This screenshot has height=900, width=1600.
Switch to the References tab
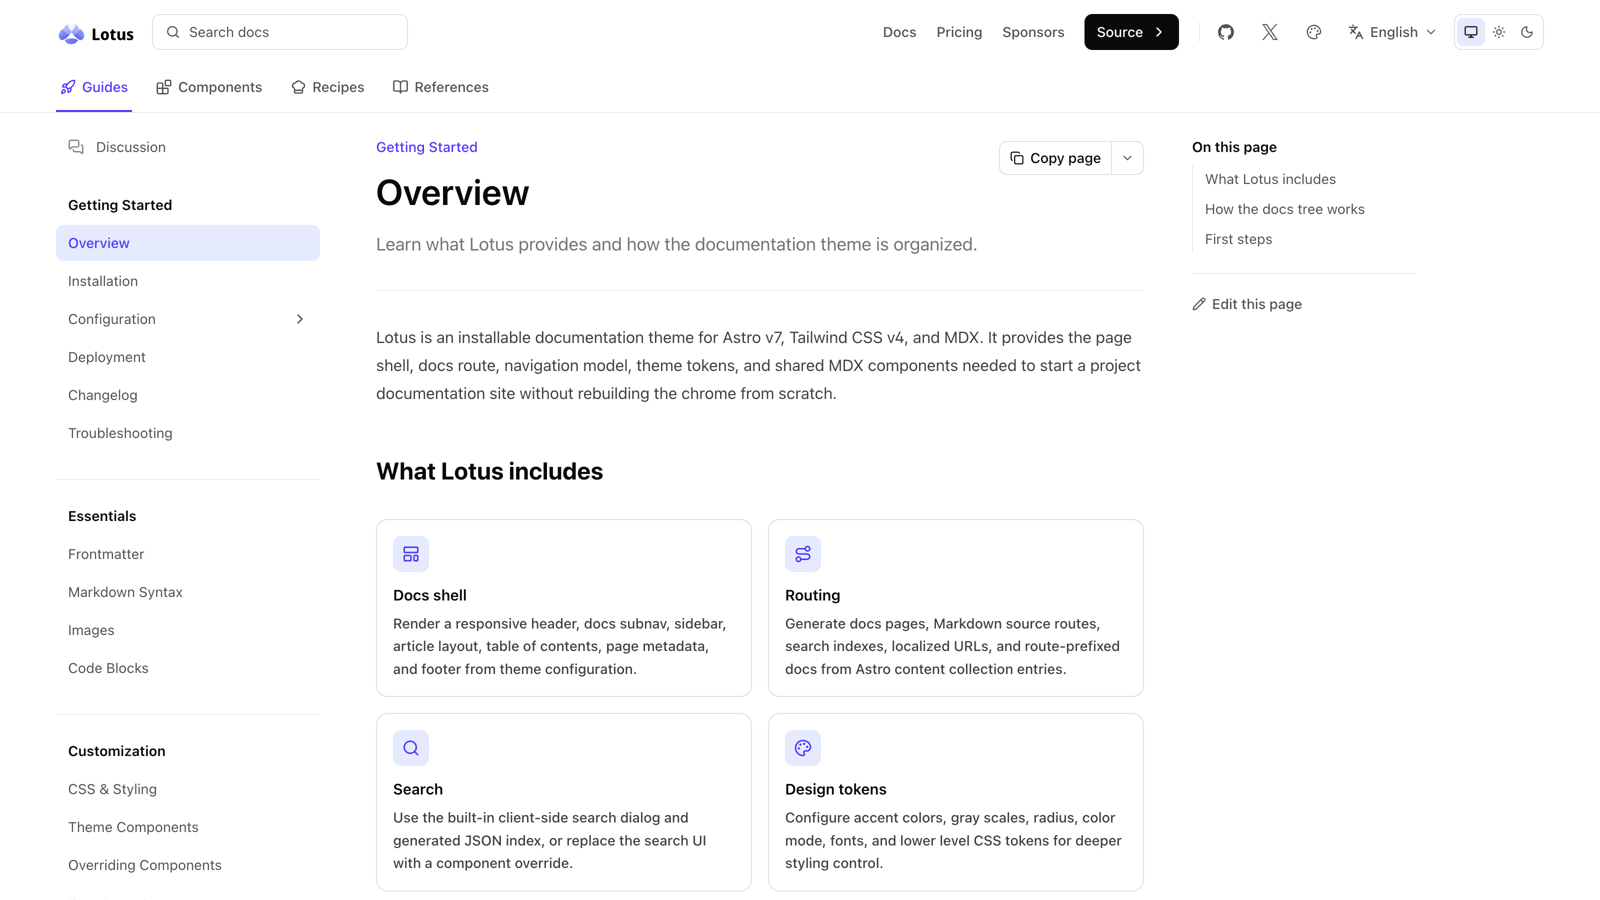coord(441,87)
